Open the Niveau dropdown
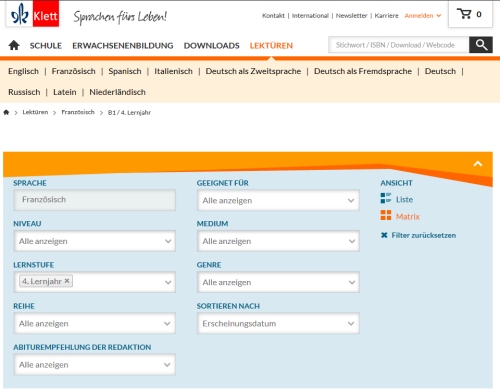500x391 pixels. pyautogui.click(x=94, y=241)
